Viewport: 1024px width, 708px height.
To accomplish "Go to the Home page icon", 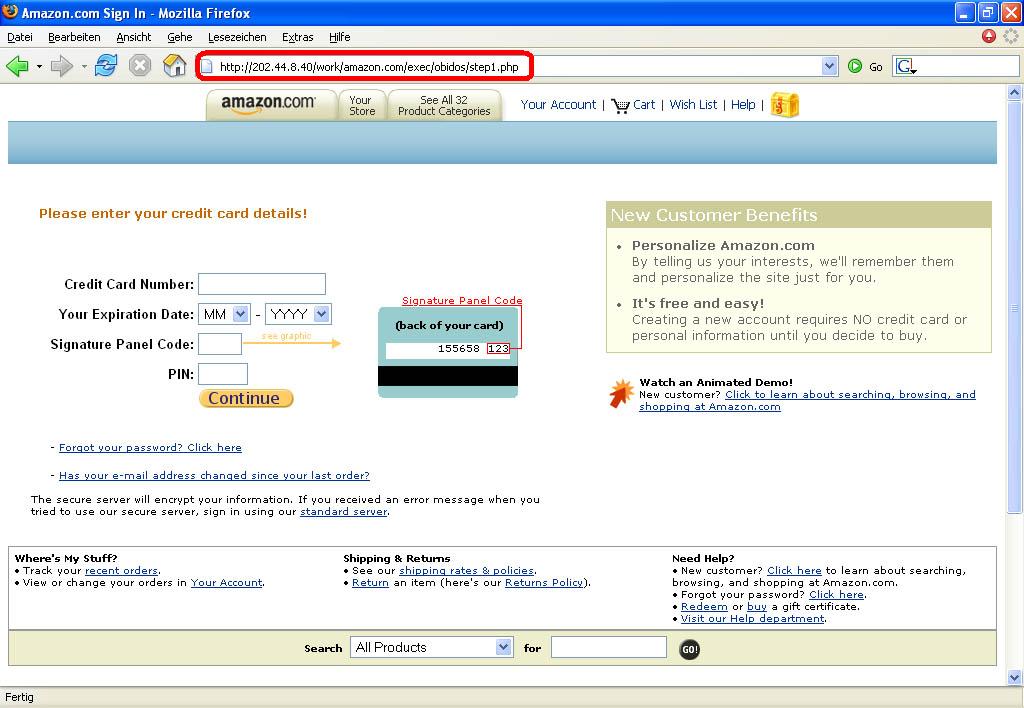I will (174, 66).
